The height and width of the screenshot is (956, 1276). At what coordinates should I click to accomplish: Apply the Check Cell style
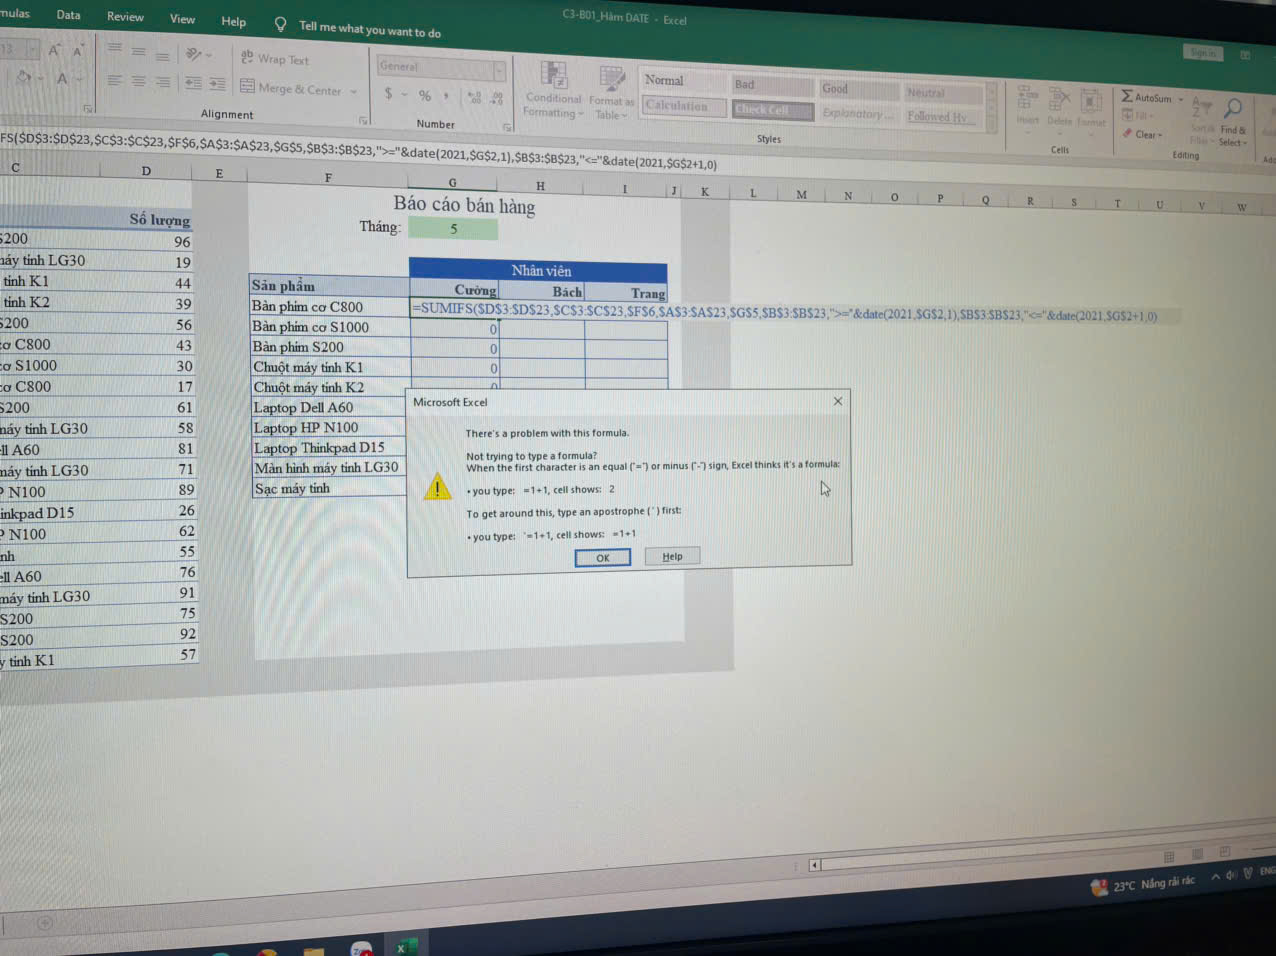pyautogui.click(x=772, y=109)
